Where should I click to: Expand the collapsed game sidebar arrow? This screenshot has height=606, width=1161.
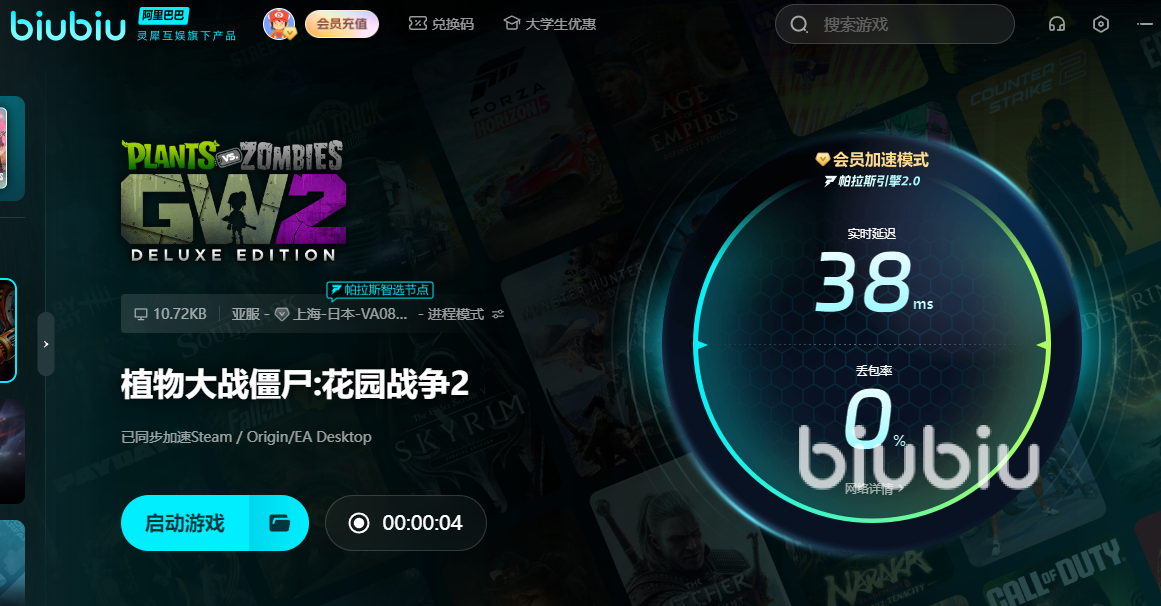coord(46,344)
